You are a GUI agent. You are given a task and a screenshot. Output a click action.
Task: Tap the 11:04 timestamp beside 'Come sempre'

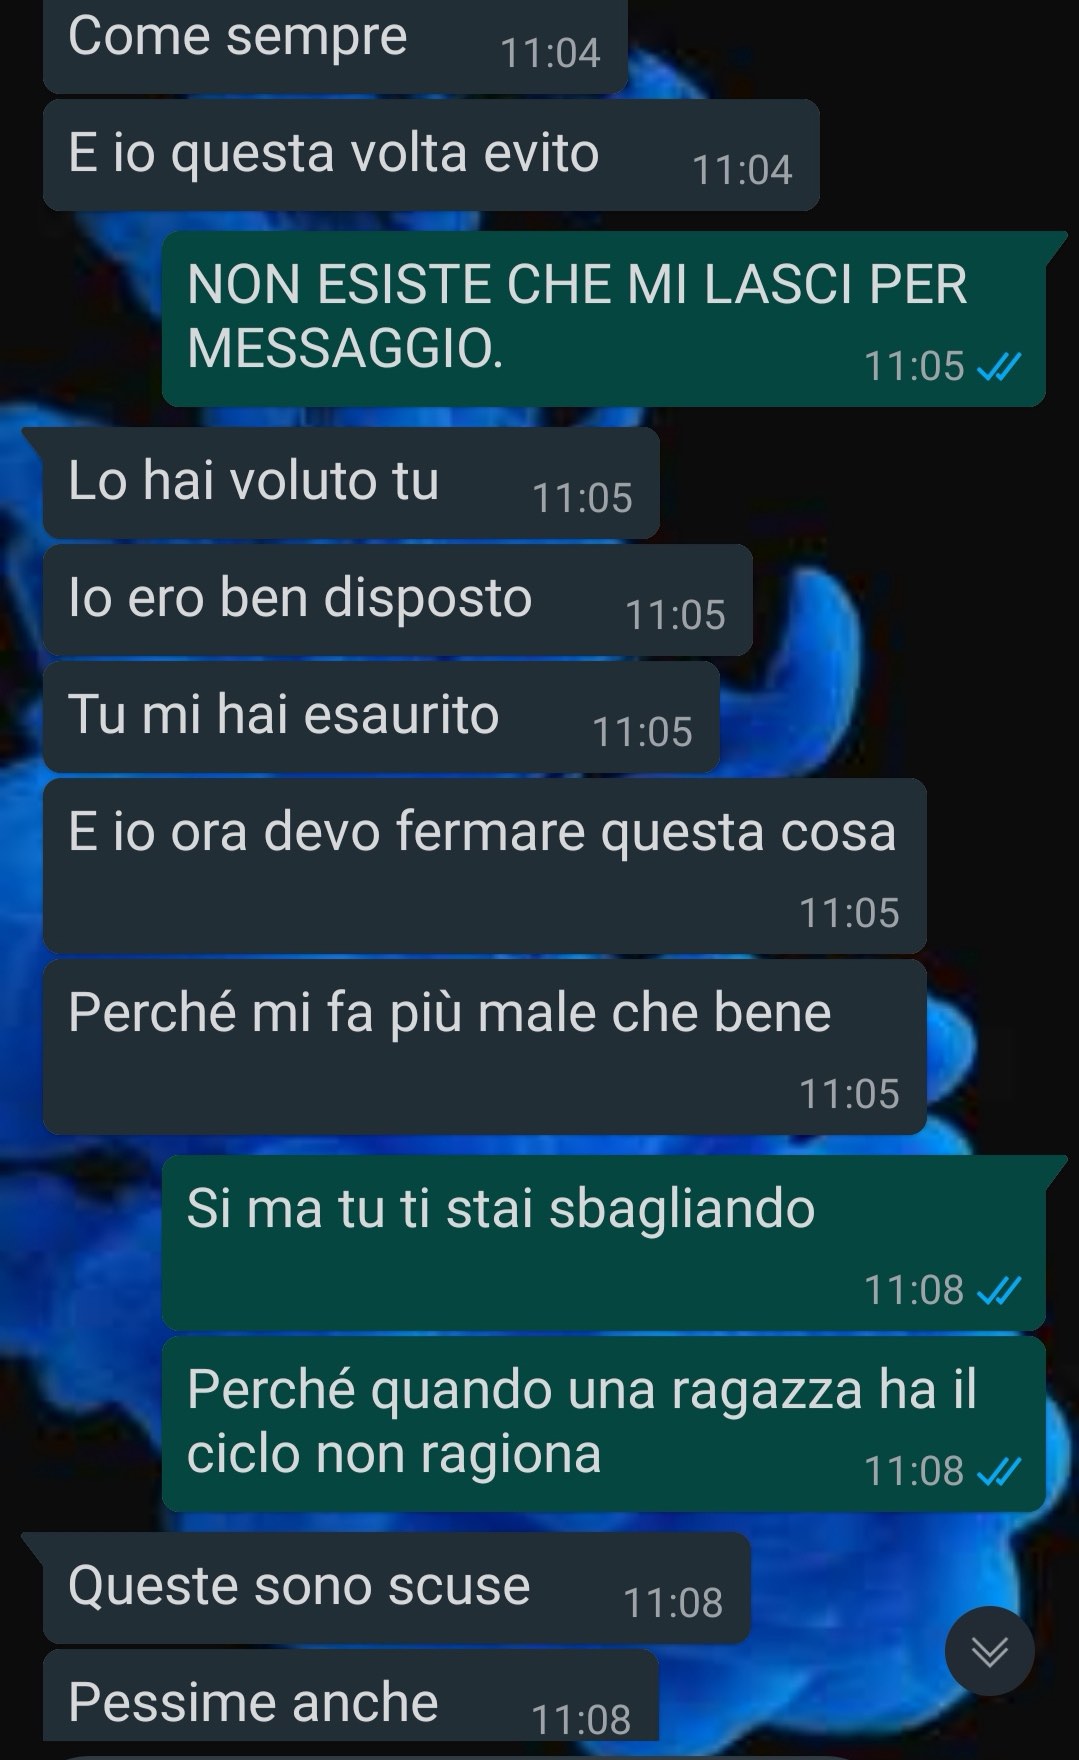pos(550,54)
